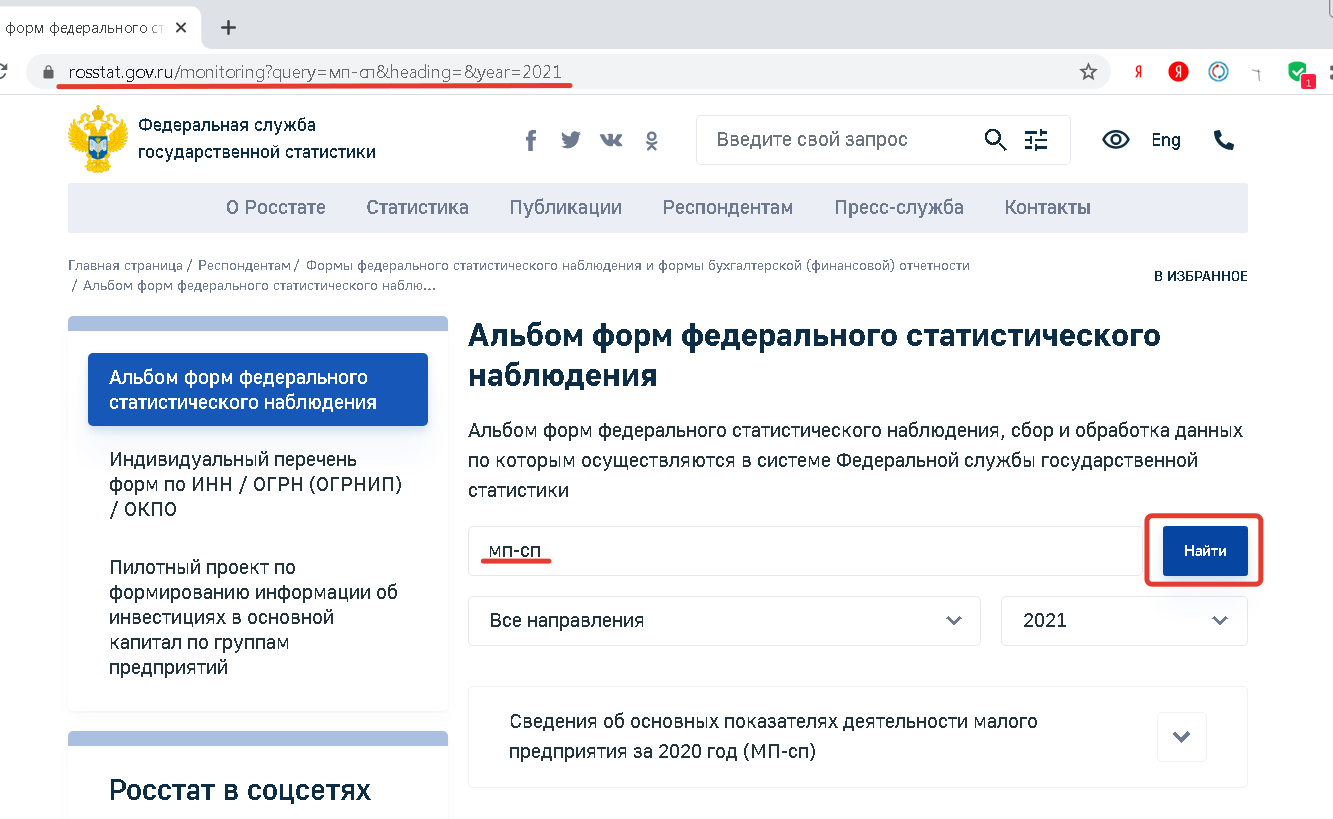Click the 'Найти' search button
Image resolution: width=1333 pixels, height=819 pixels.
[1205, 551]
